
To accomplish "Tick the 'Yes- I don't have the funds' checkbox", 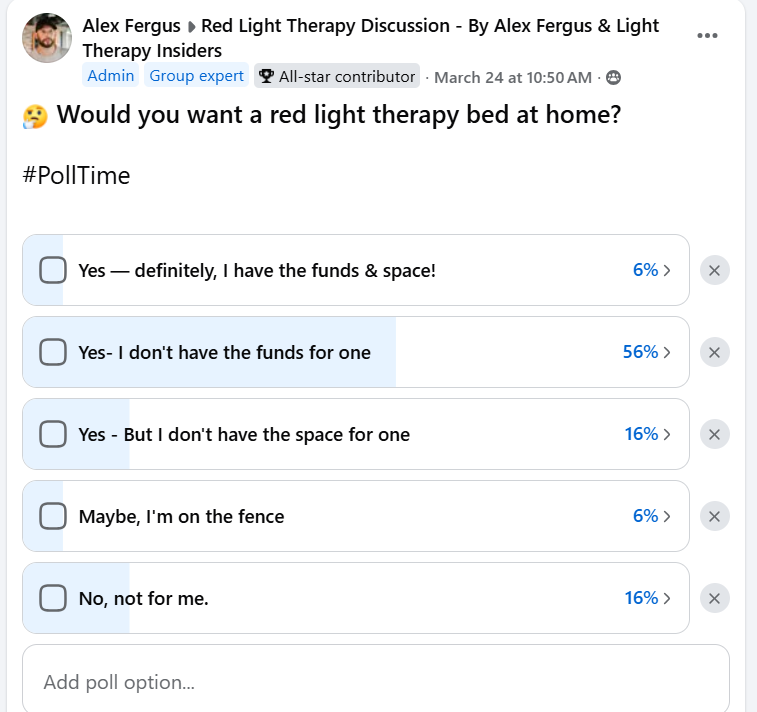I will tap(52, 352).
